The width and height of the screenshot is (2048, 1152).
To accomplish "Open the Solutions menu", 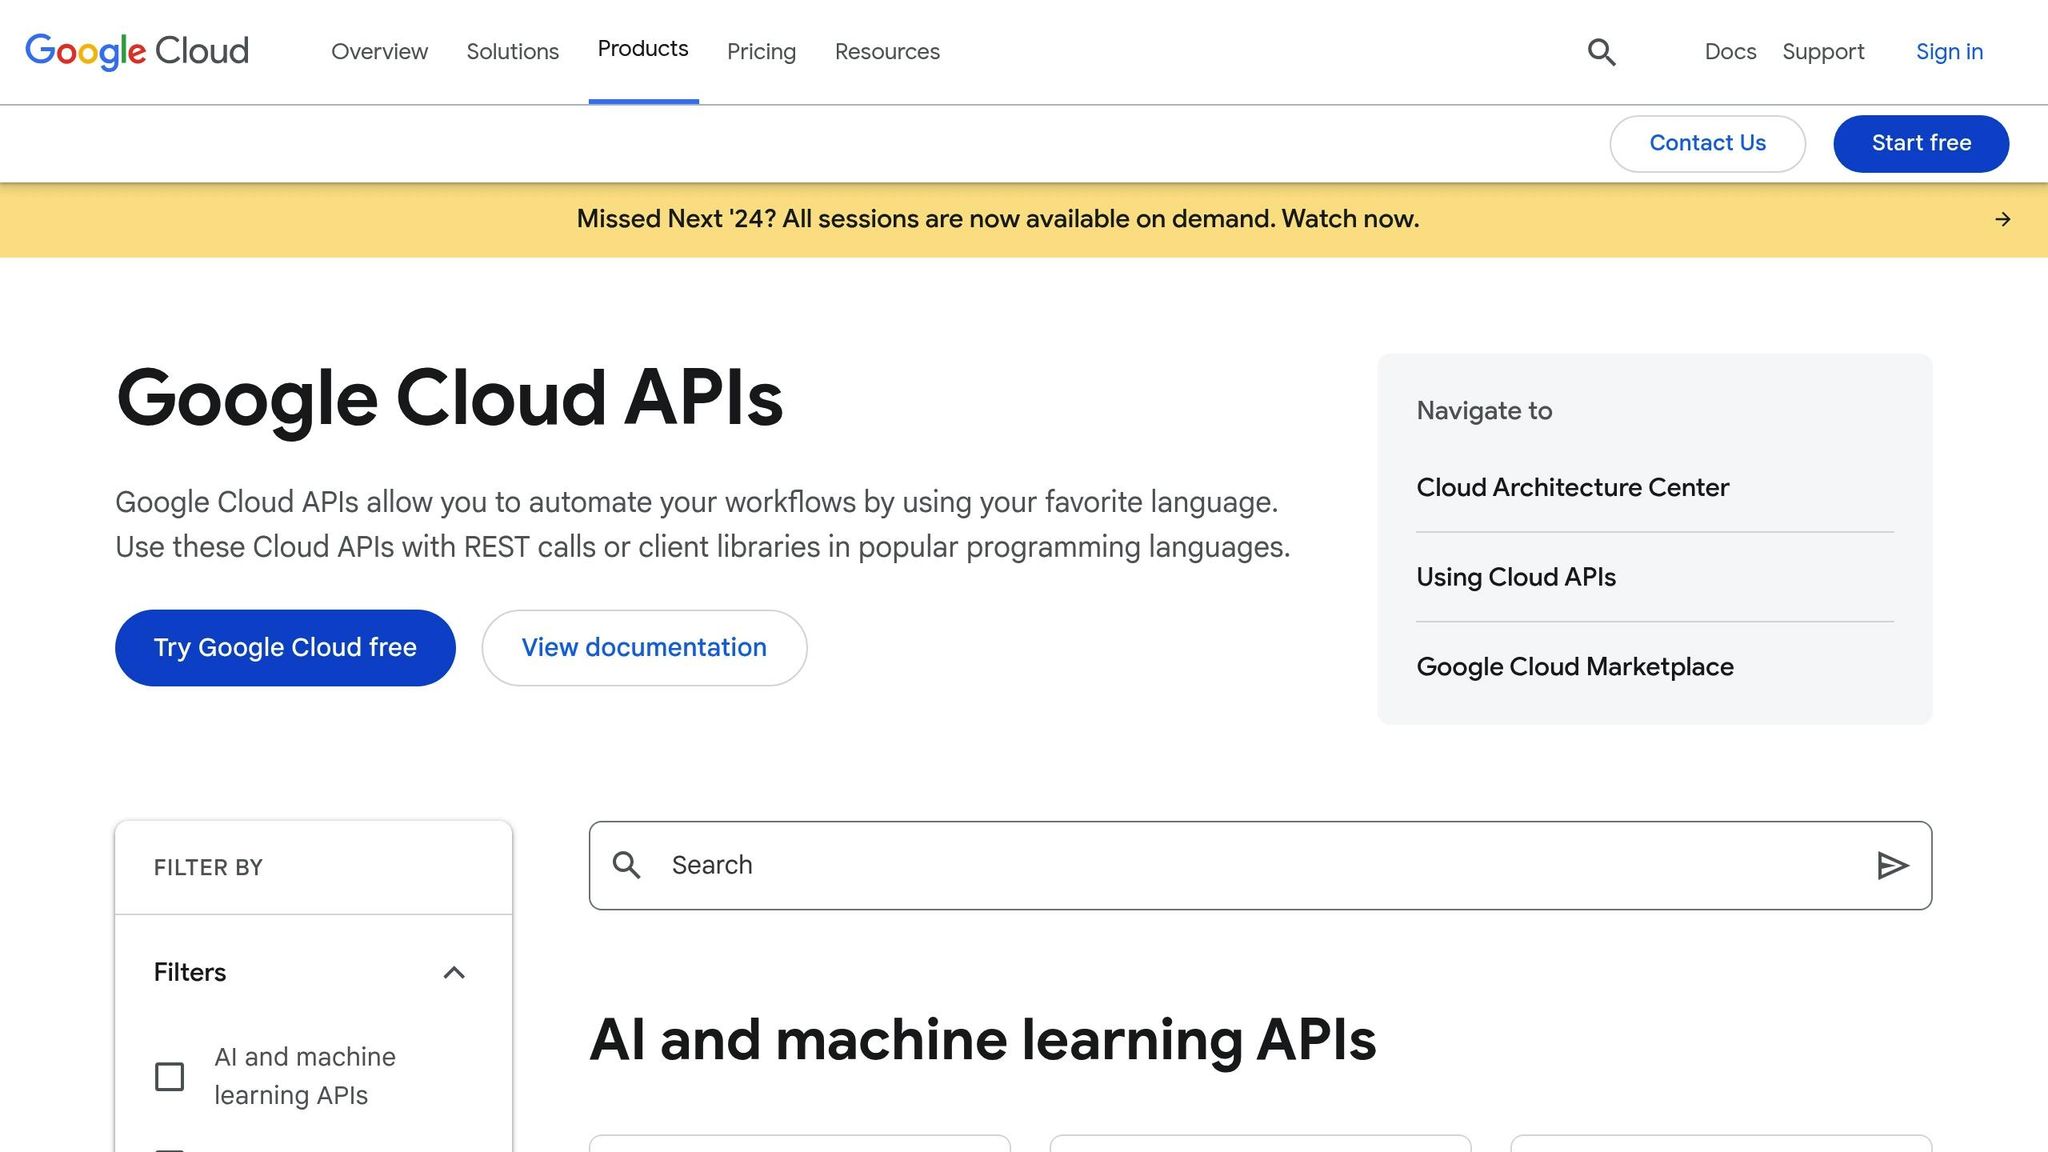I will click(512, 52).
